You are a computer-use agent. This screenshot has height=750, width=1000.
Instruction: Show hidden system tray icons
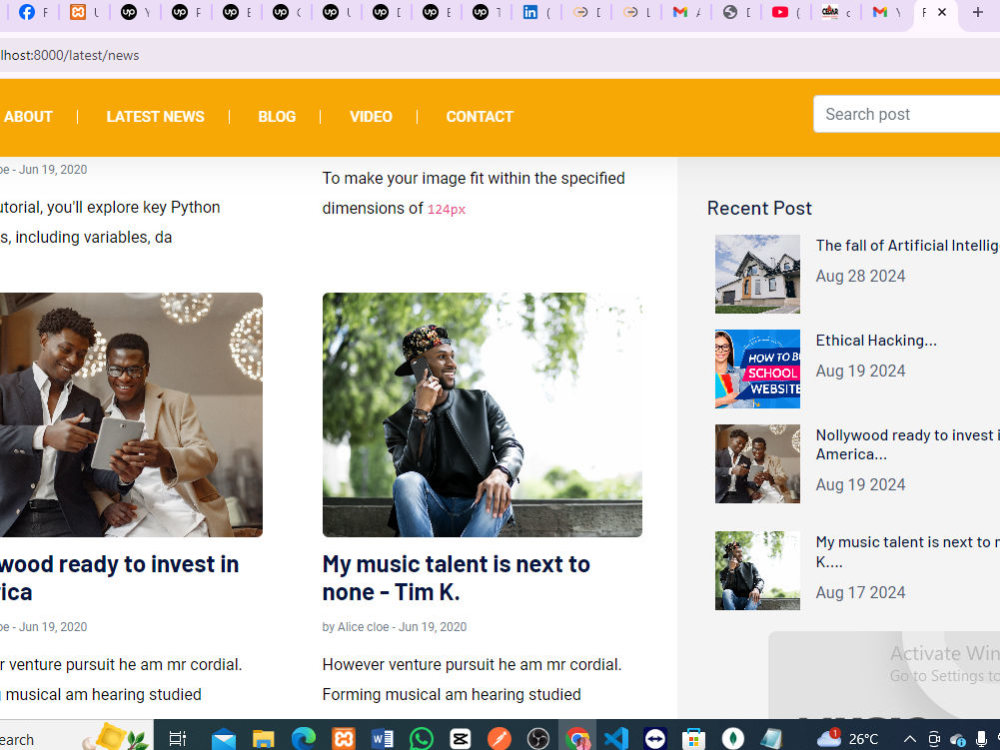(910, 739)
